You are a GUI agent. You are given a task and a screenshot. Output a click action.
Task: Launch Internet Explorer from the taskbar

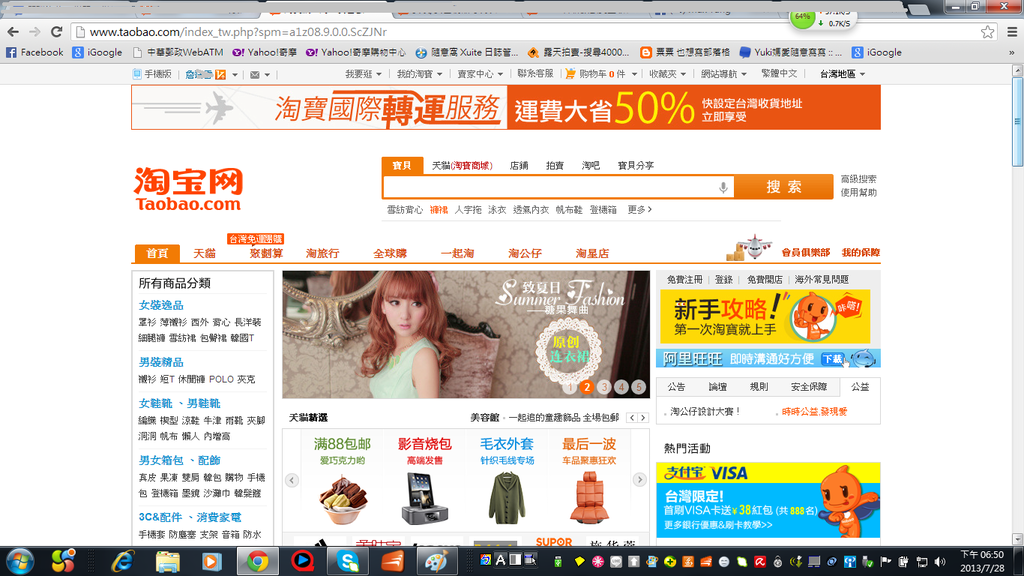122,562
